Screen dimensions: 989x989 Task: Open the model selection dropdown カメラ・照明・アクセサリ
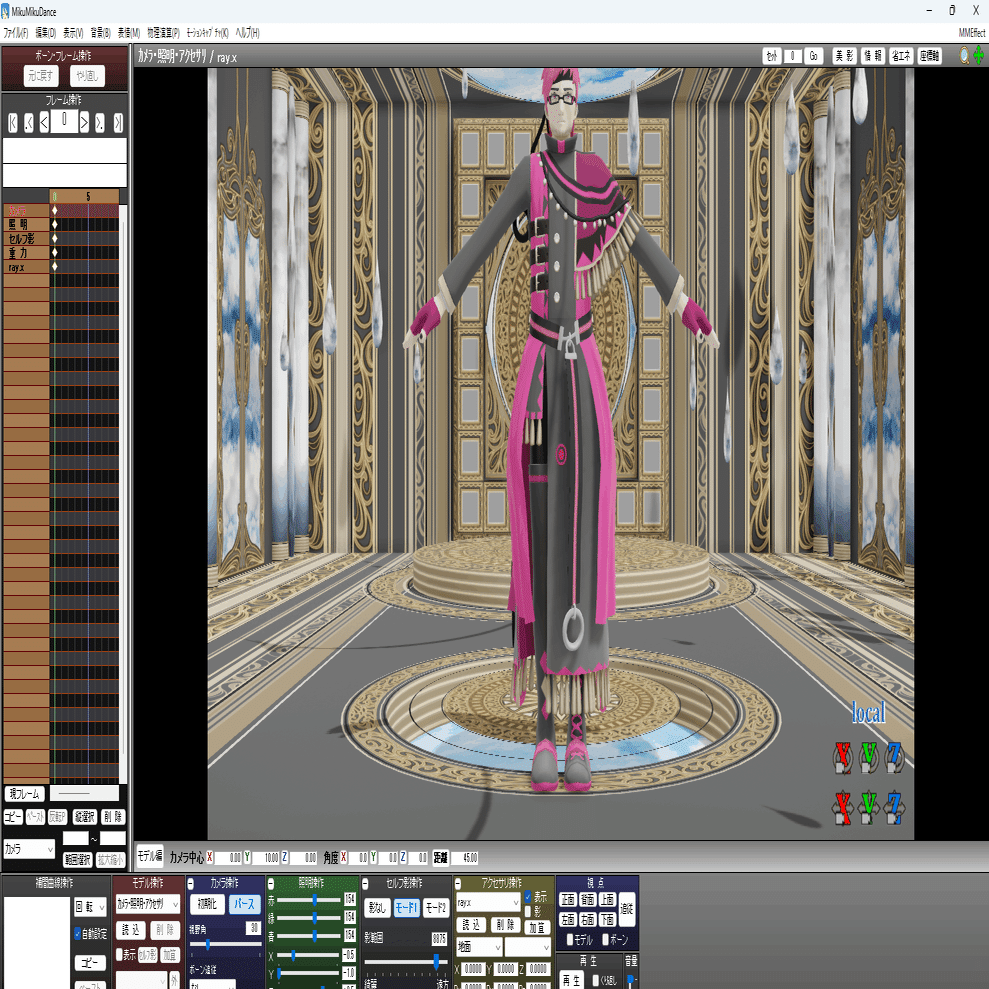pos(148,904)
